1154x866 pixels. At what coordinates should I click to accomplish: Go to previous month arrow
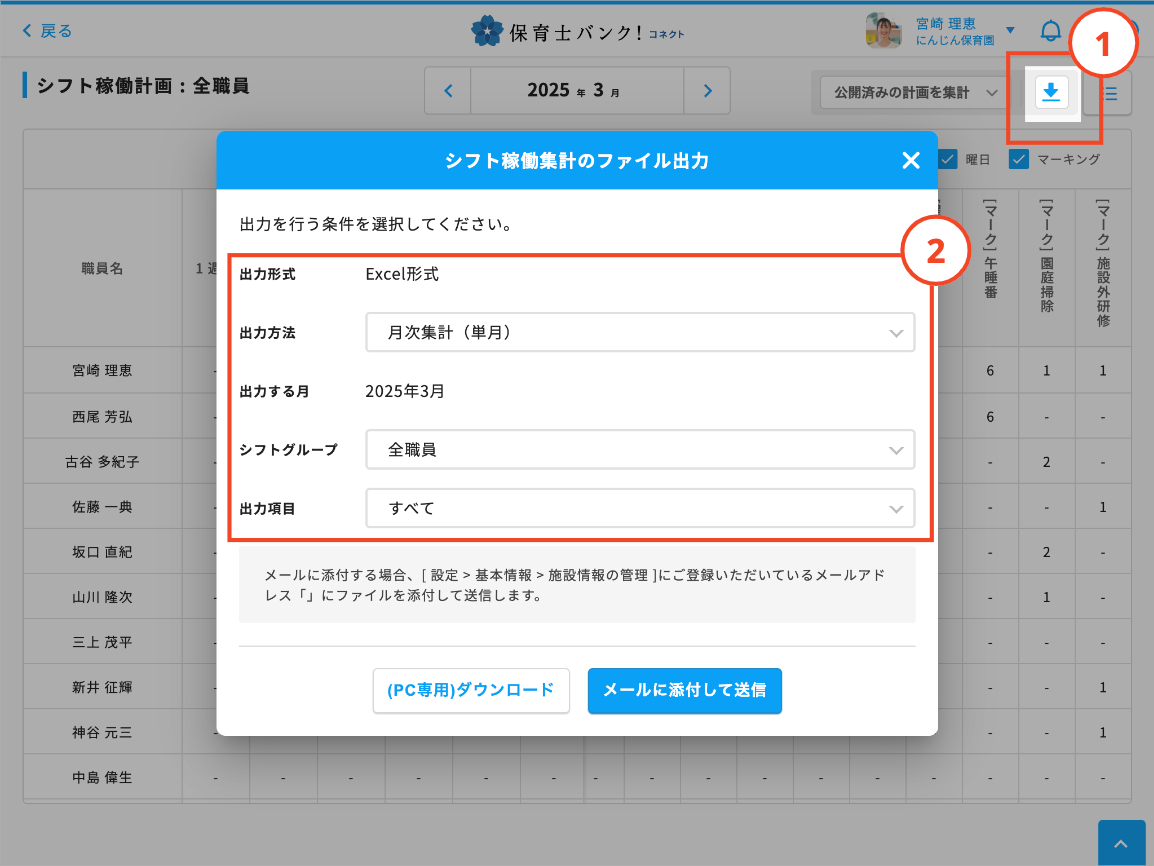click(448, 91)
